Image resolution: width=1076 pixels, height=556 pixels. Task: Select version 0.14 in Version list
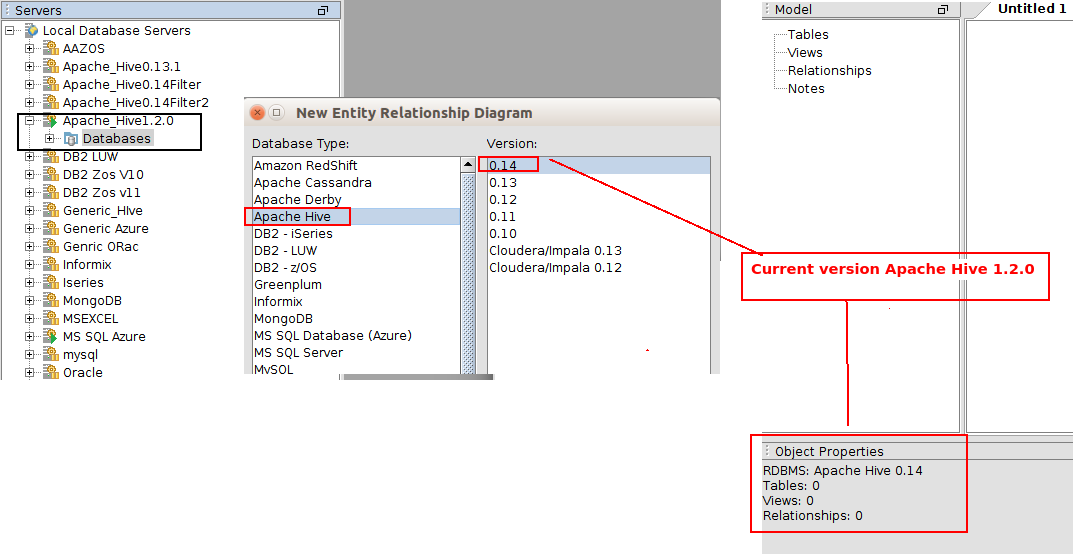pos(598,165)
